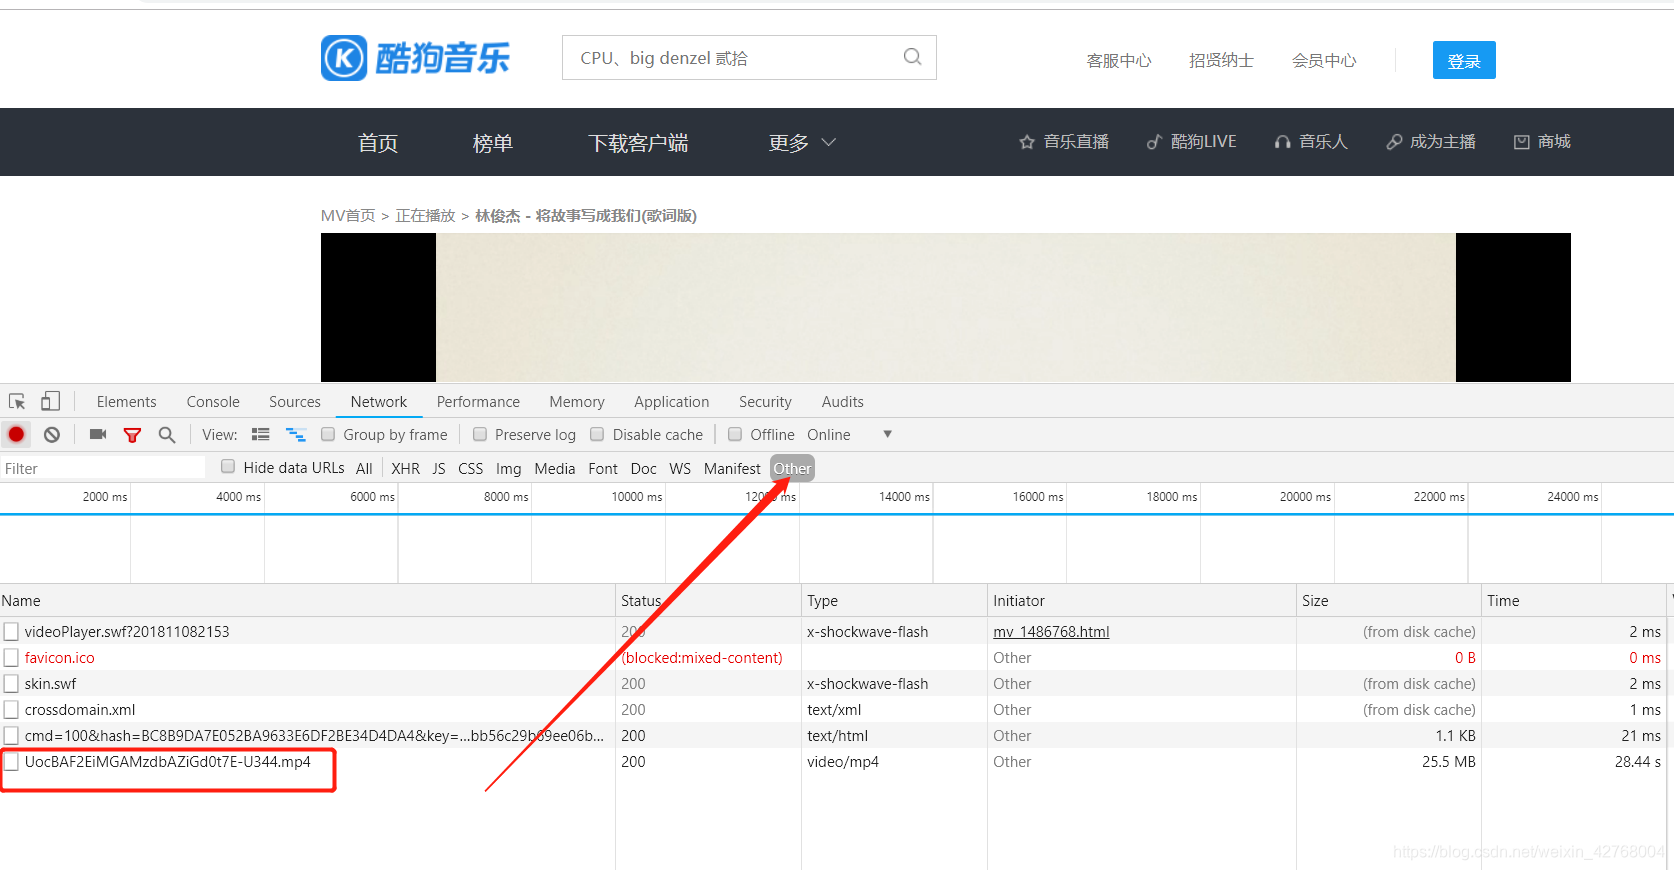
Task: Switch to the Audits tab
Action: (x=842, y=401)
